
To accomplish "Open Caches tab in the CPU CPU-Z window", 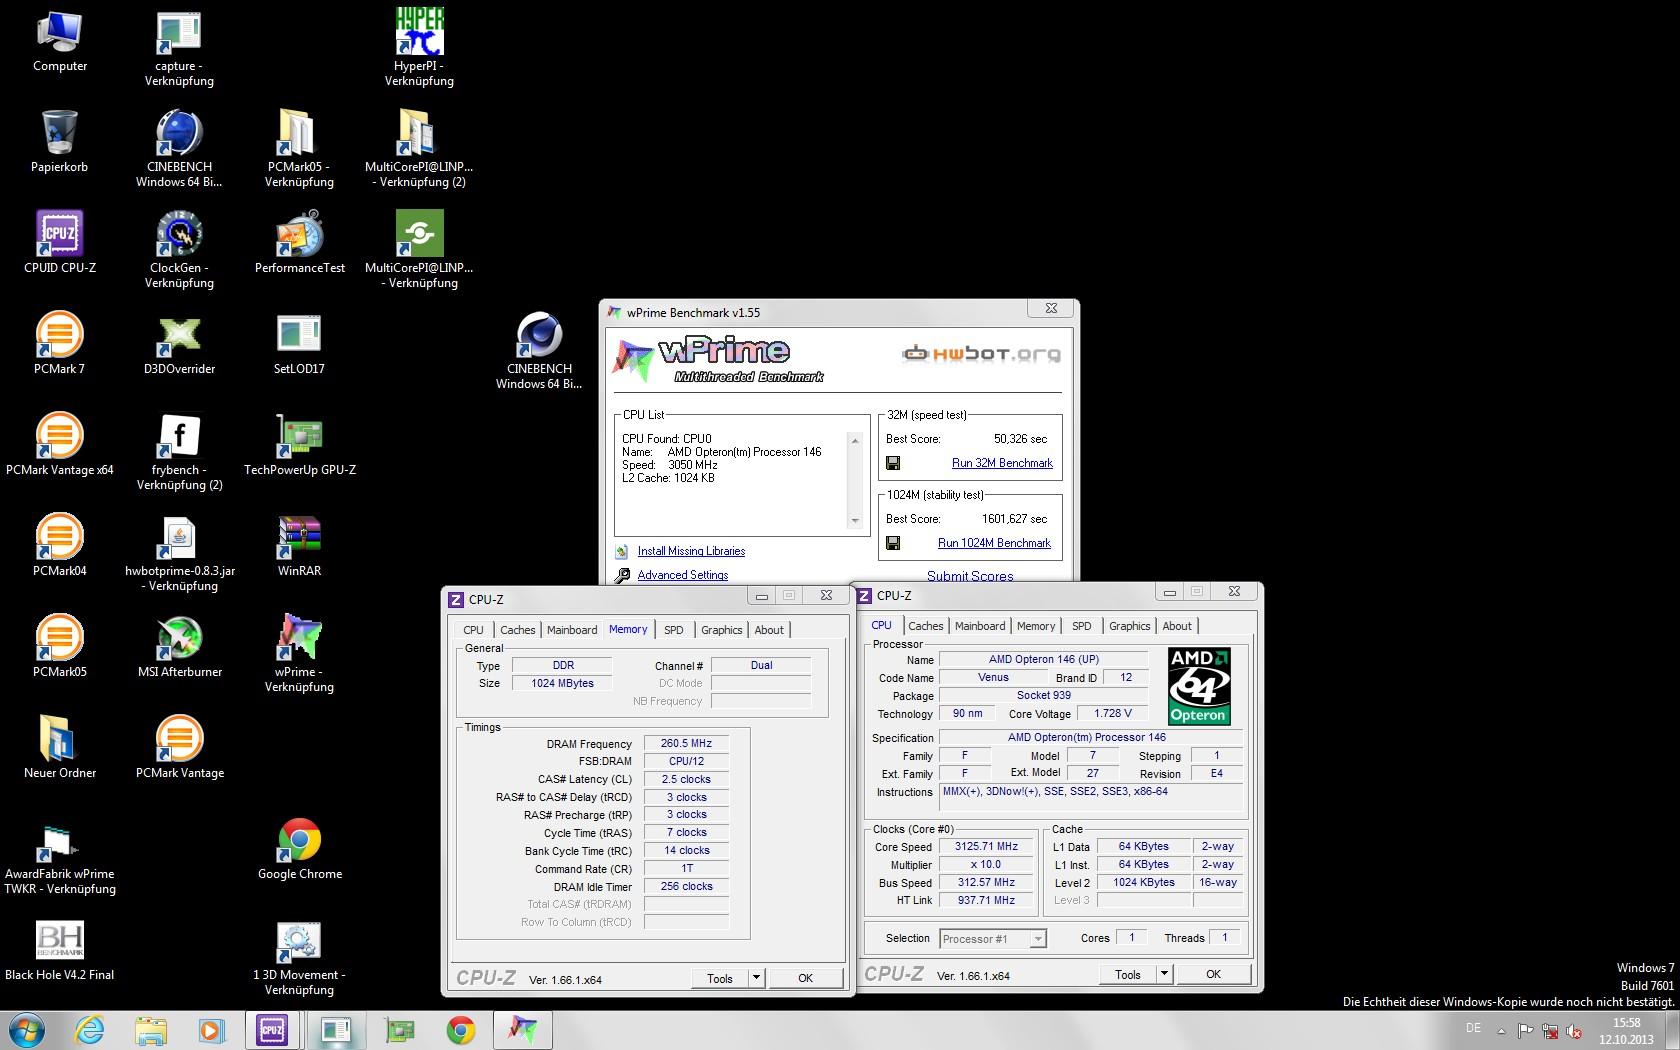I will [925, 626].
